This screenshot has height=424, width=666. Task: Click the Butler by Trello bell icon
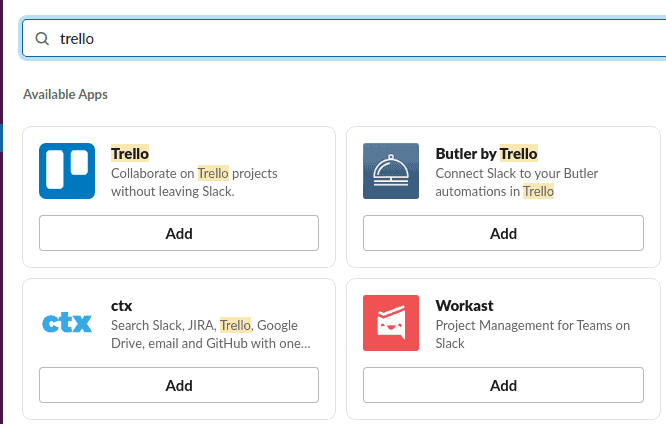(x=391, y=171)
